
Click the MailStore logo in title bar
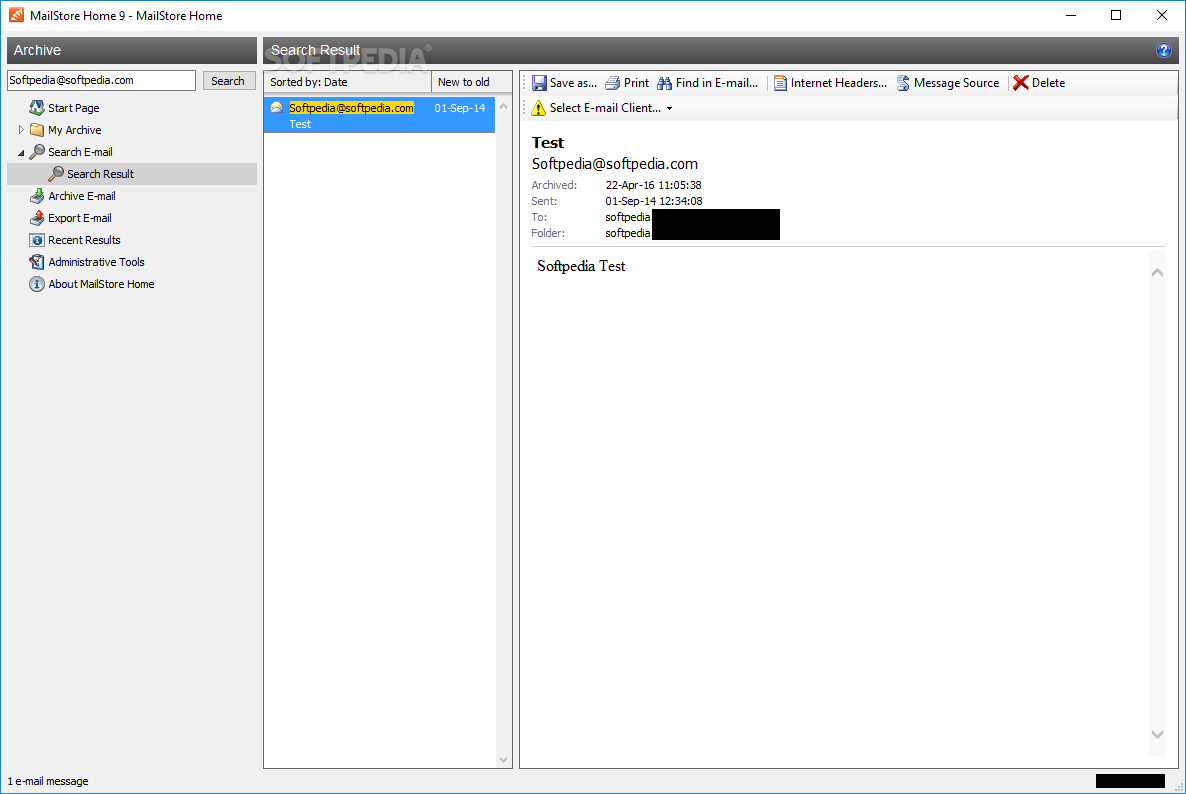(16, 15)
